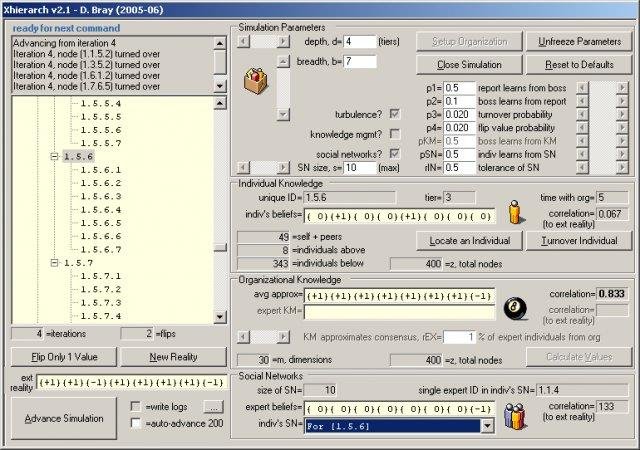640x450 pixels.
Task: Click log entry 'Advancing from iteration 4'
Action: 64,43
